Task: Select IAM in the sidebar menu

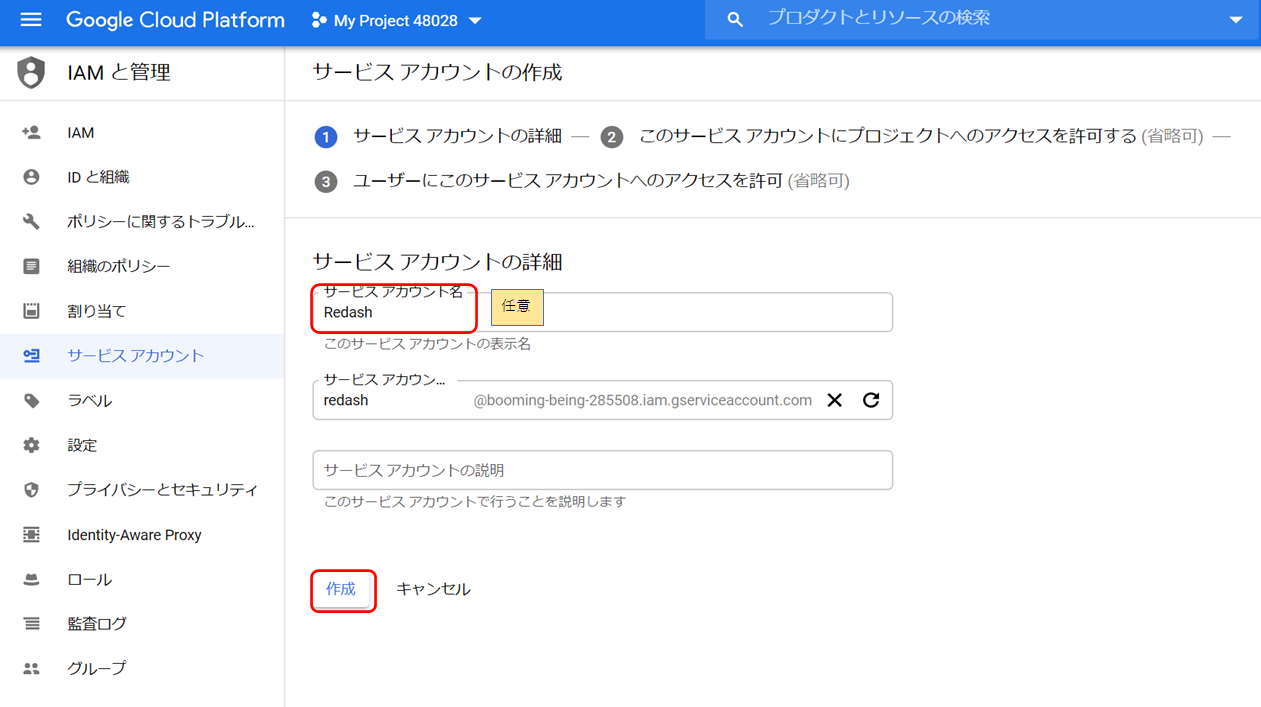Action: [x=79, y=132]
